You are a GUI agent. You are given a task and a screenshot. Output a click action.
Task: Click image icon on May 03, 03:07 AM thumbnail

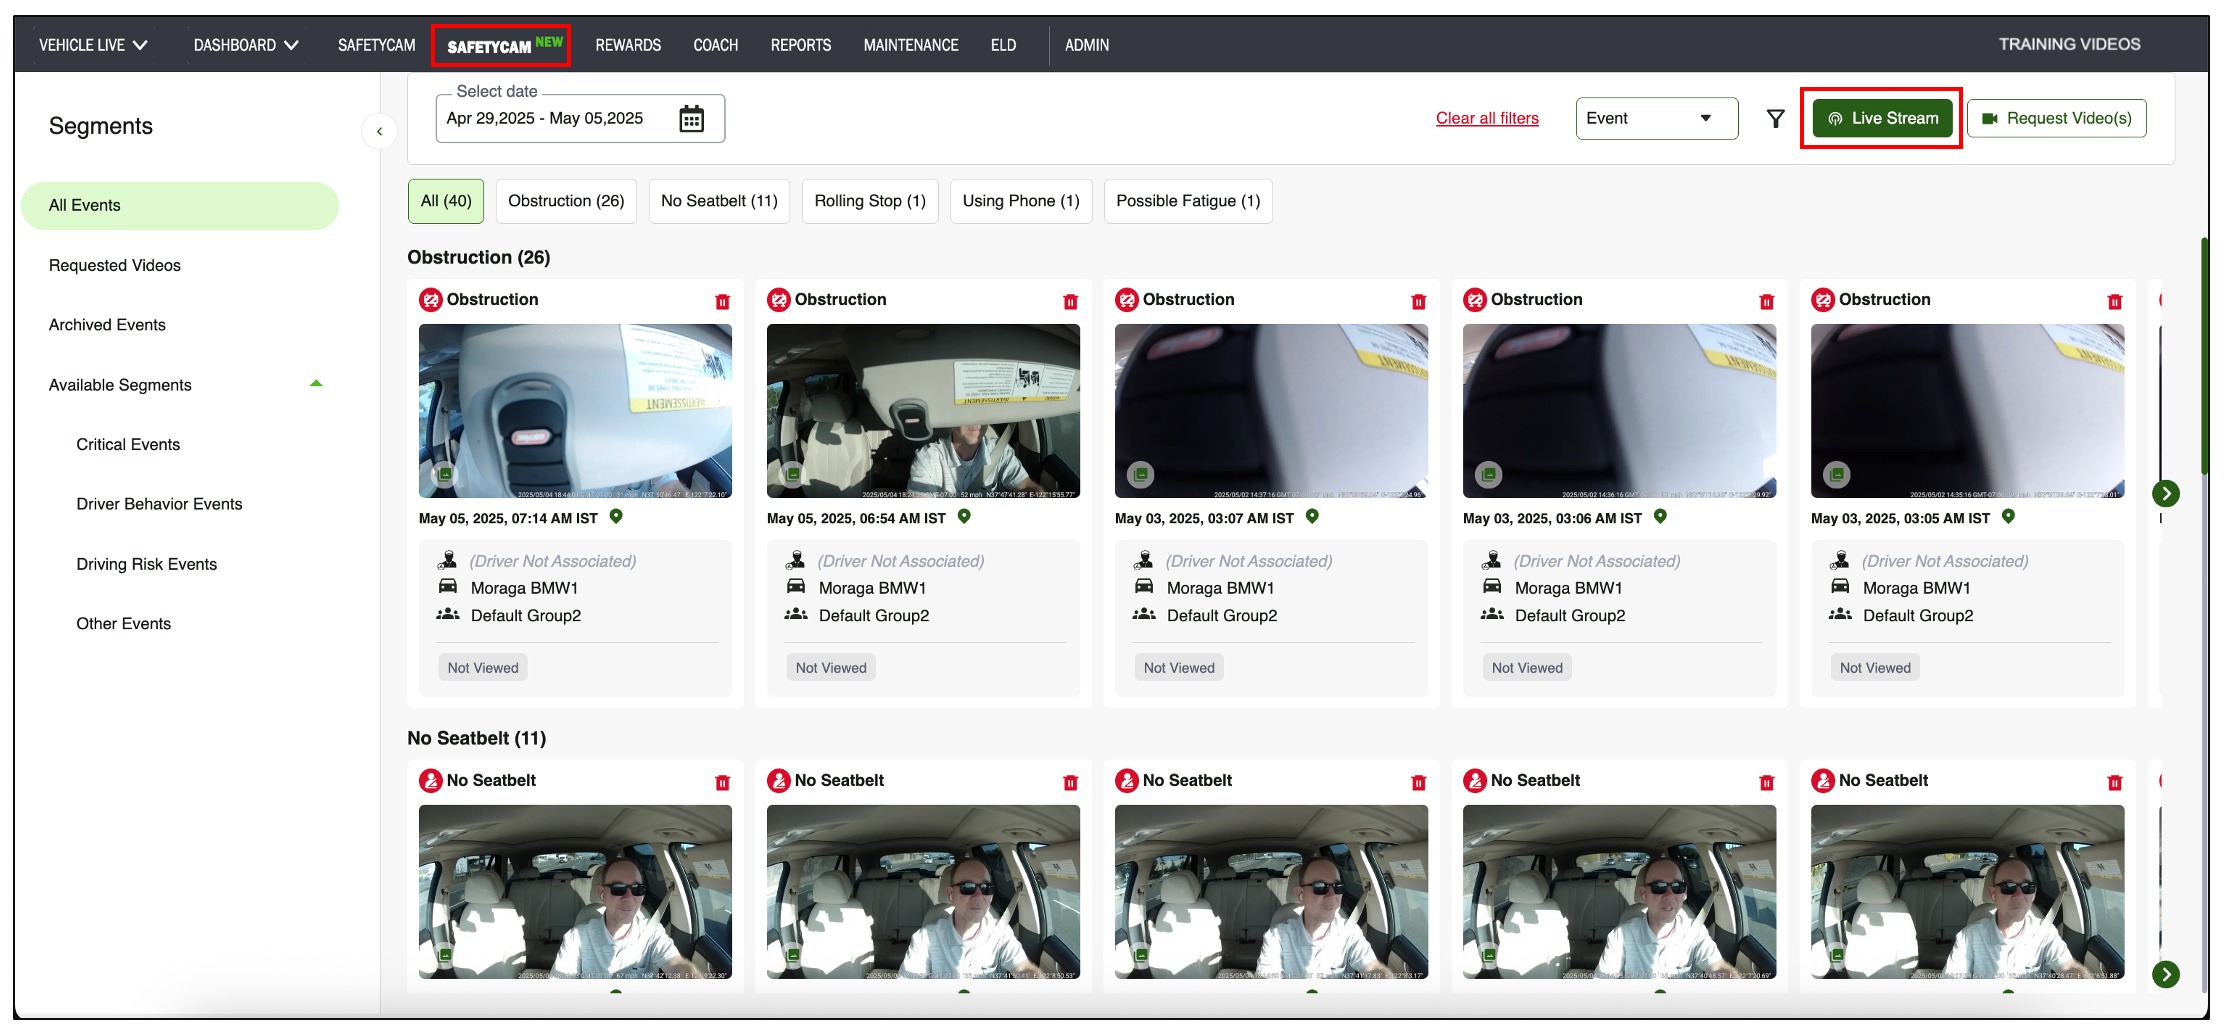1140,474
